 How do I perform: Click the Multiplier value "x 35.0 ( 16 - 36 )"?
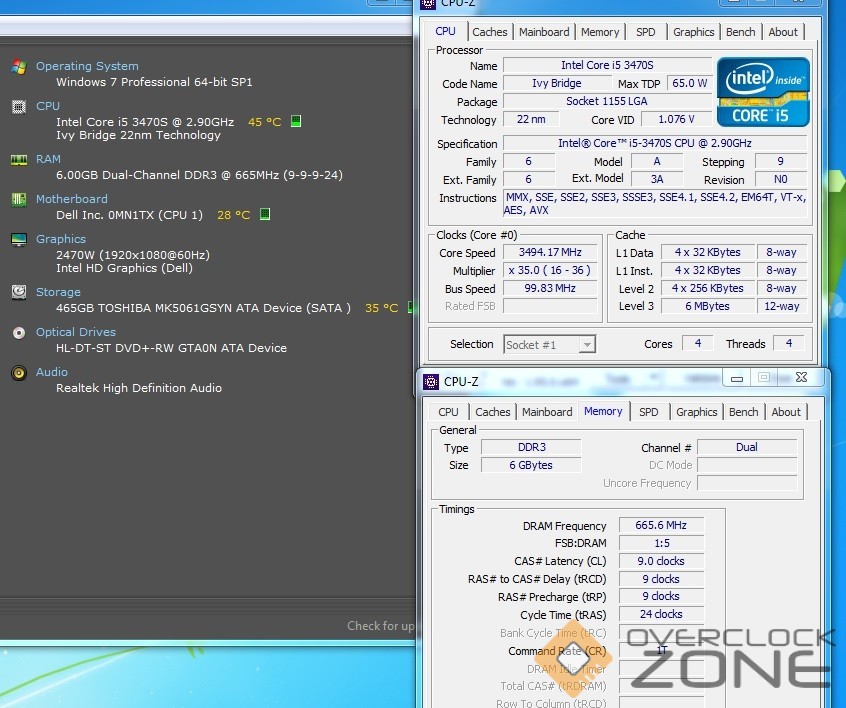pos(550,270)
